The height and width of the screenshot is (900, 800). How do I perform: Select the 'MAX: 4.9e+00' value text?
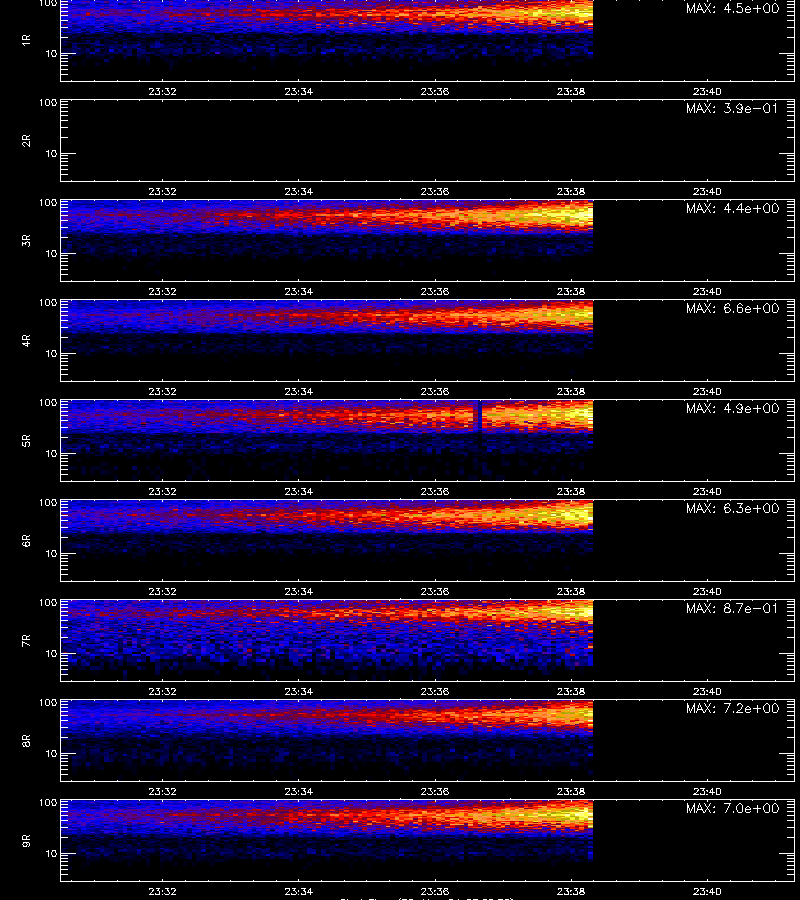[732, 408]
